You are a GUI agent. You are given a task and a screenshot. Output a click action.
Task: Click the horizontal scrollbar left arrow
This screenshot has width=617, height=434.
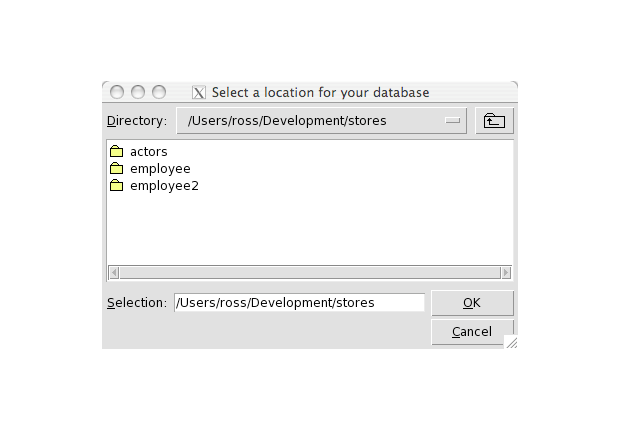coord(113,272)
